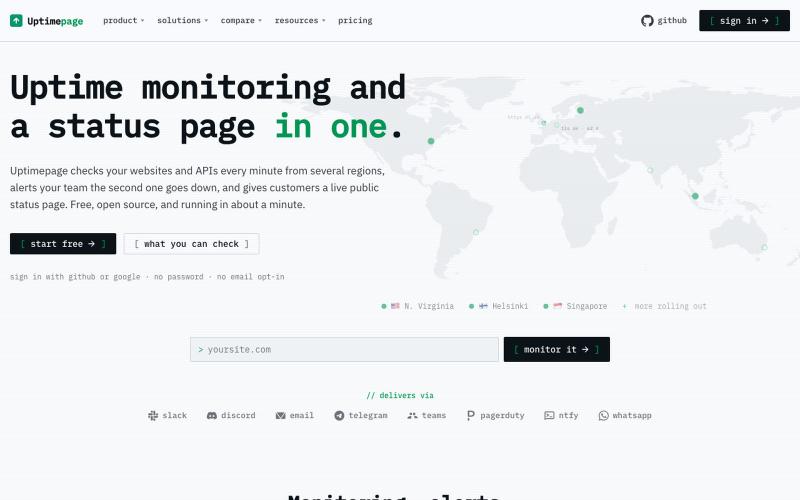Click the WhatsApp icon

point(604,415)
